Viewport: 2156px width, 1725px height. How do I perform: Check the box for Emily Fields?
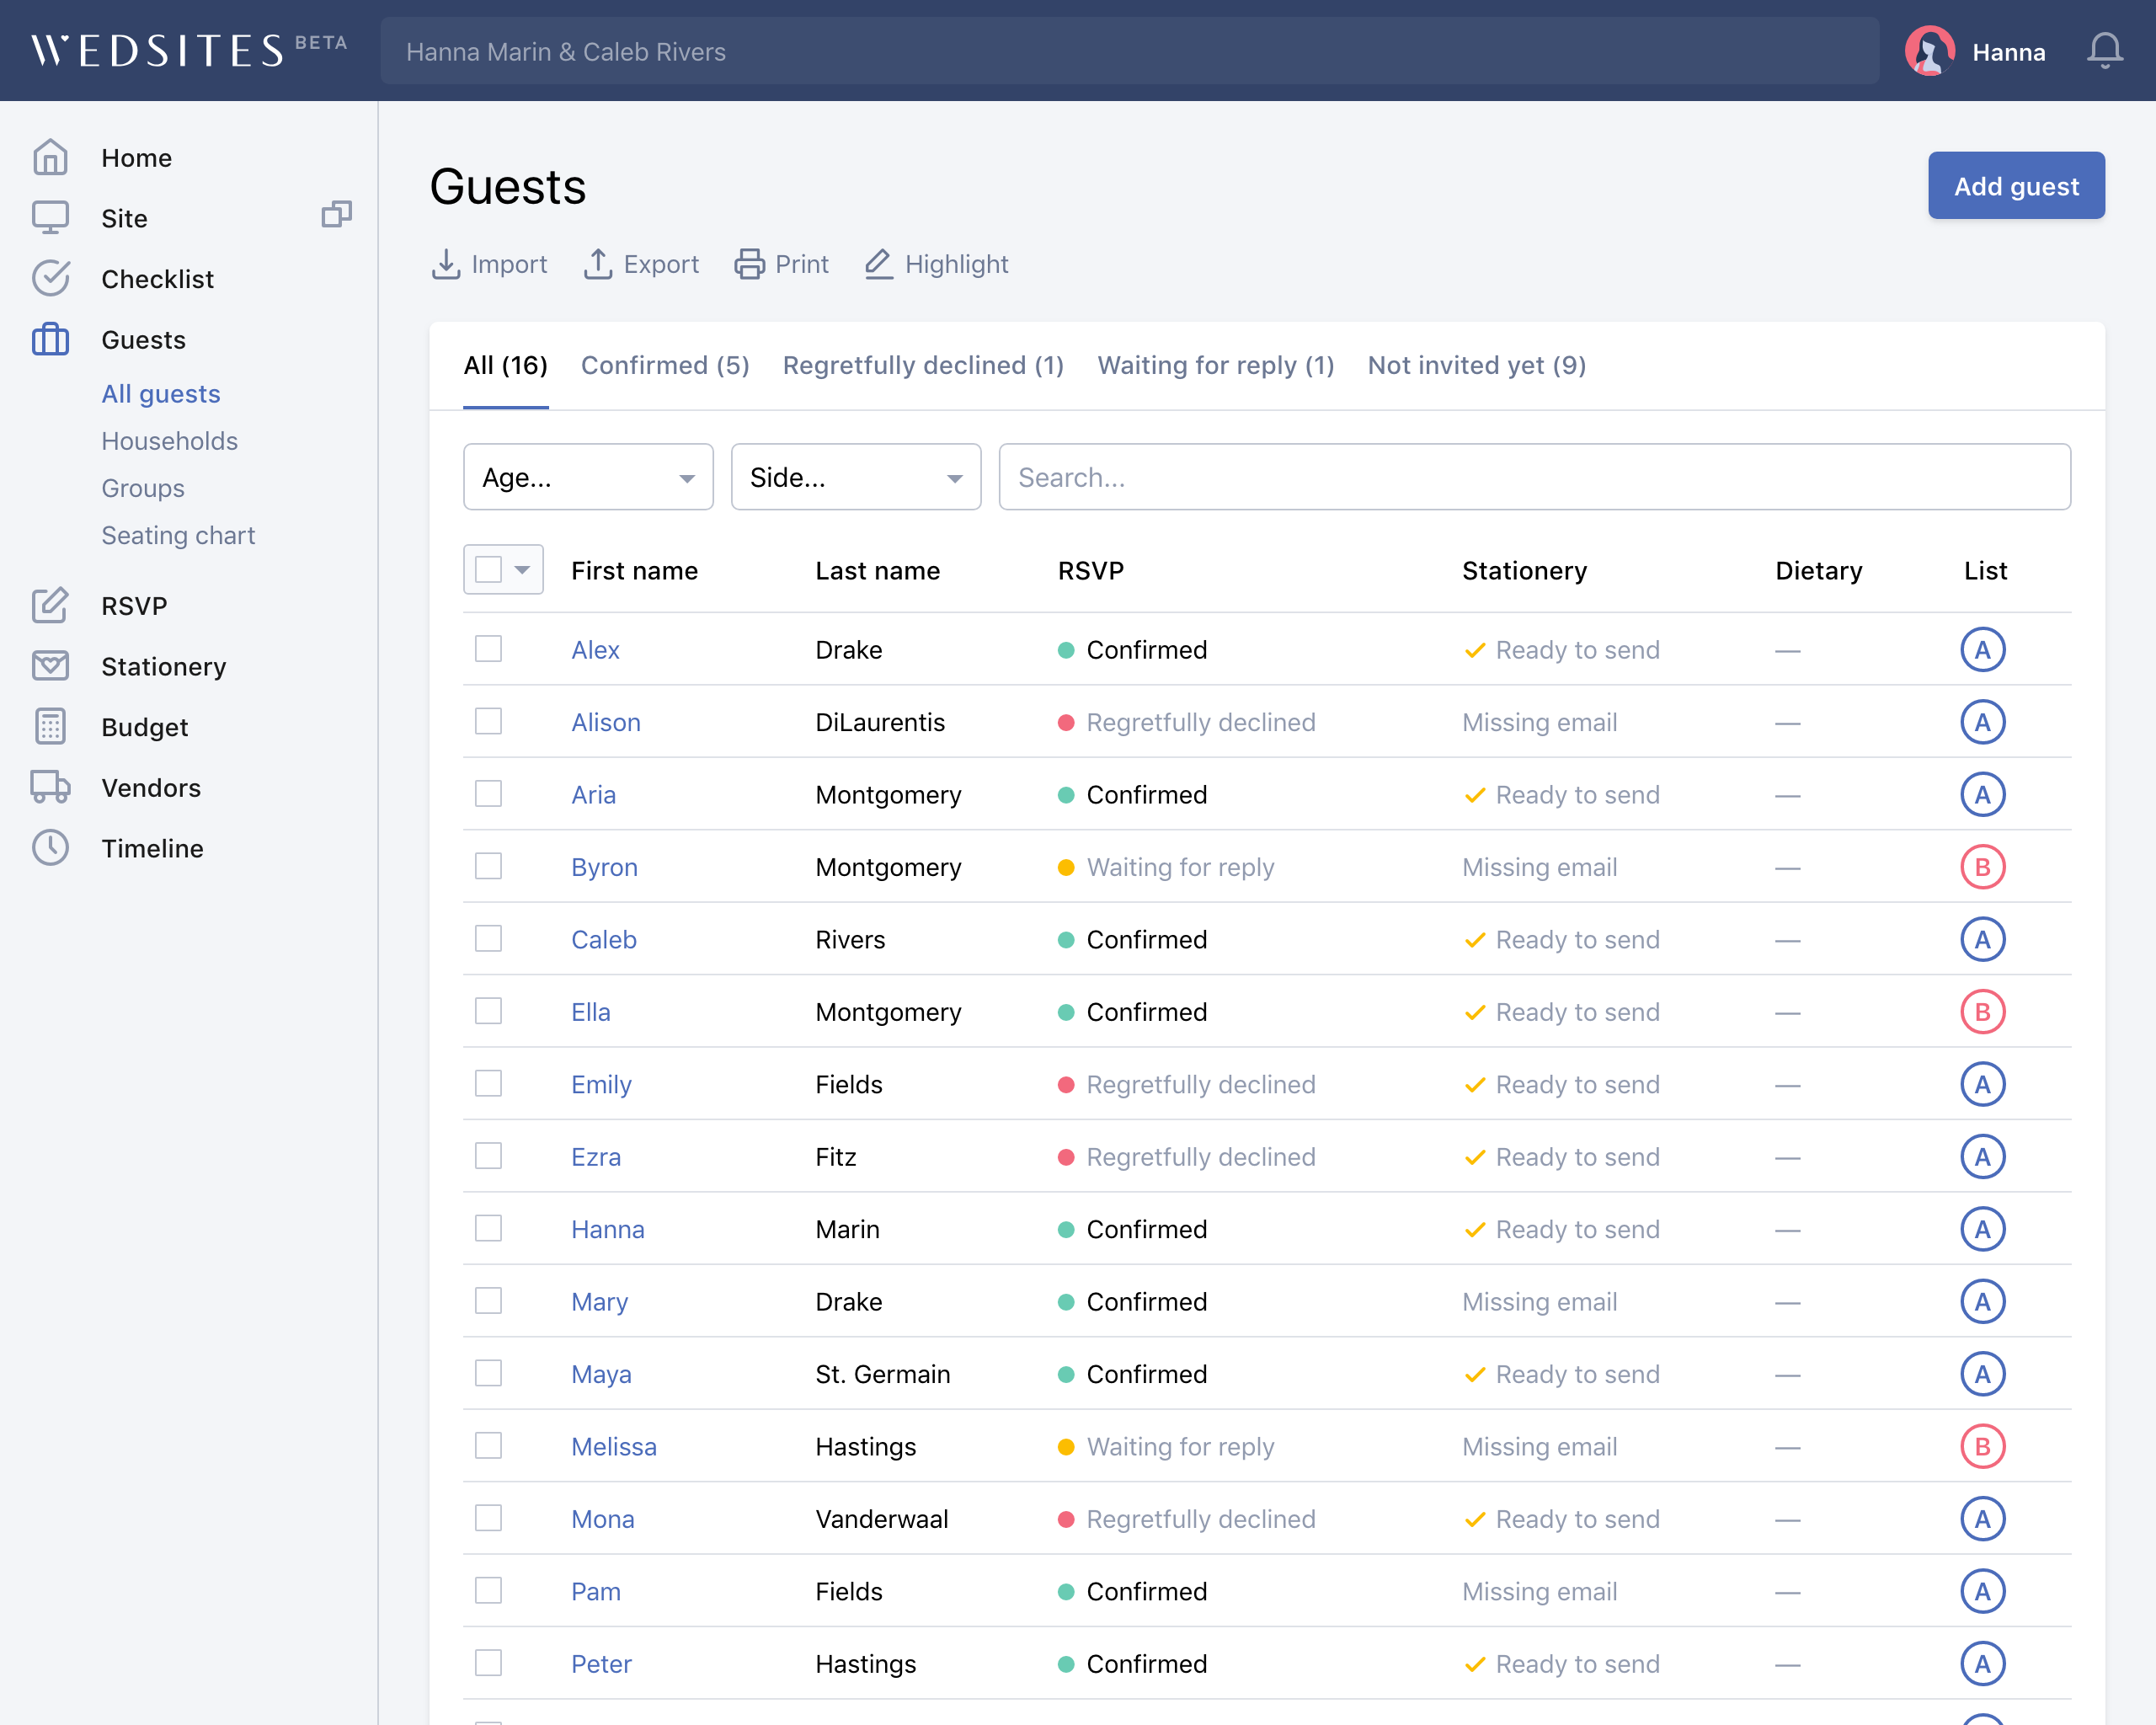point(488,1084)
